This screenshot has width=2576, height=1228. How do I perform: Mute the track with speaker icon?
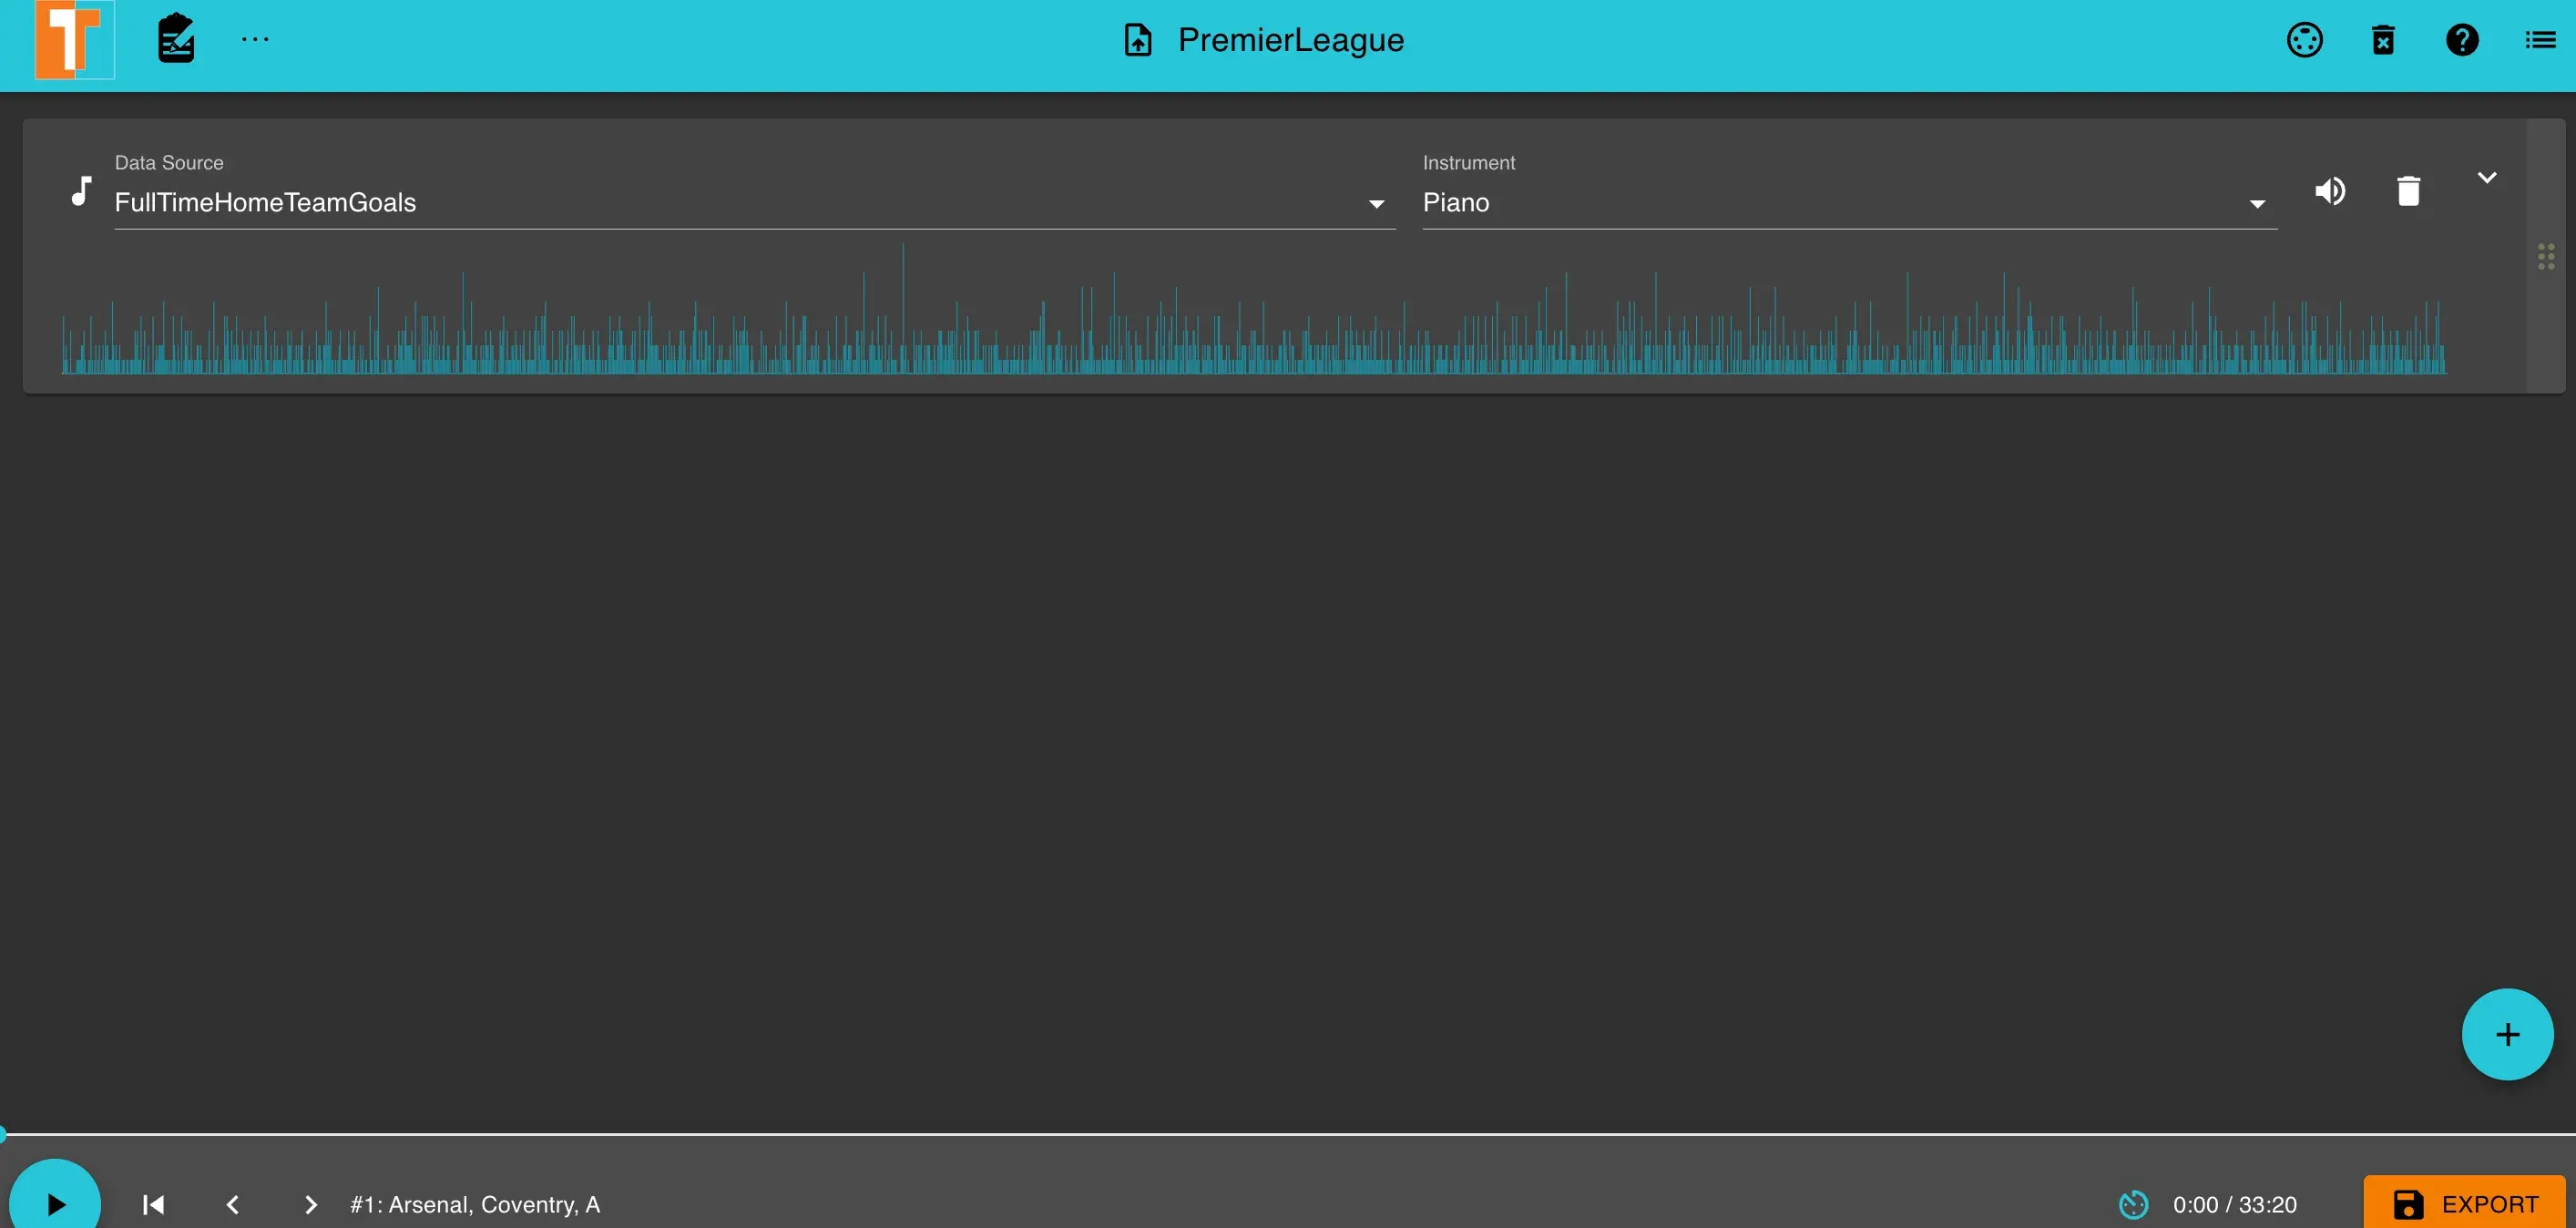pos(2330,191)
